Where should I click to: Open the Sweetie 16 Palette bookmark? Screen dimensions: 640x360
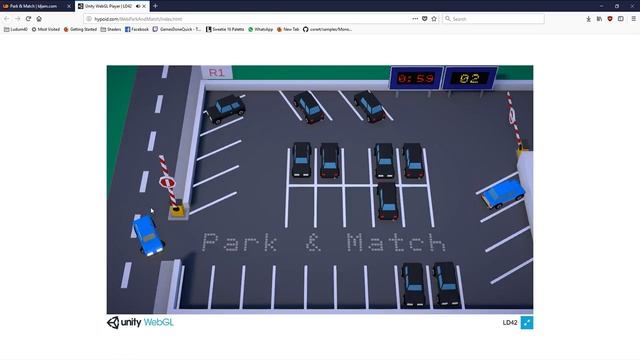click(225, 29)
